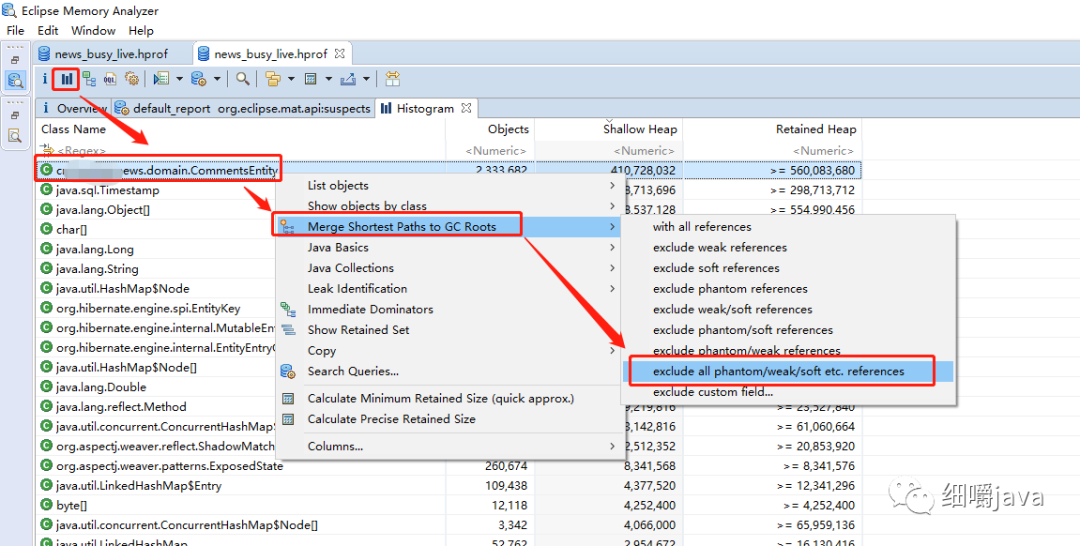
Task: Open dropdown arrow next to Query Browser icon
Action: (x=217, y=79)
